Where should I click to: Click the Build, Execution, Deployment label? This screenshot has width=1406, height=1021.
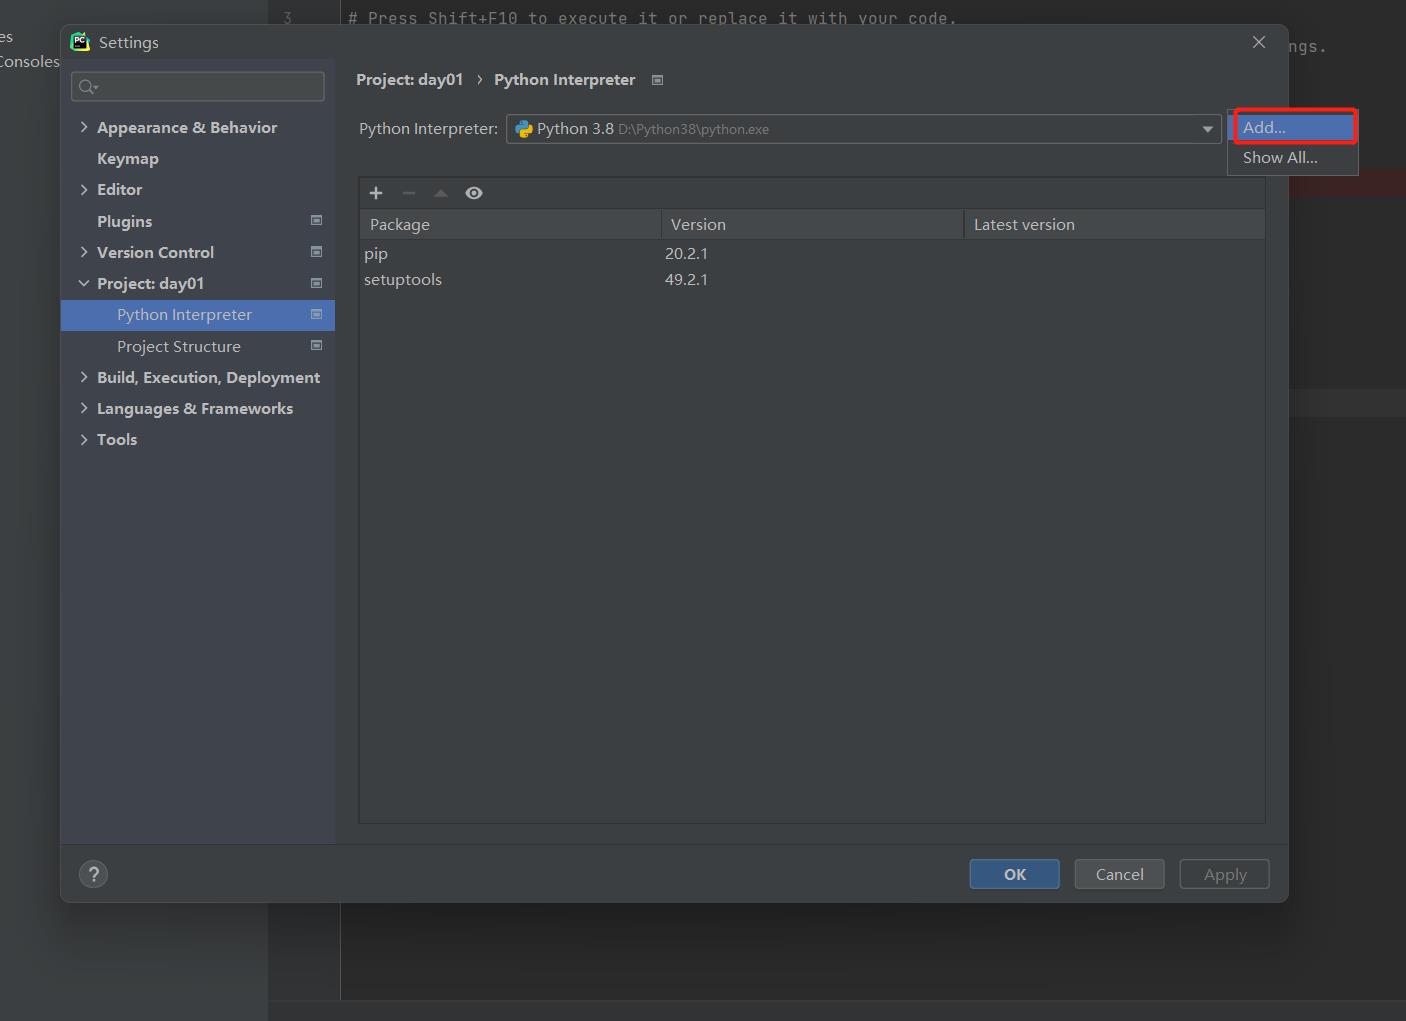click(x=208, y=377)
